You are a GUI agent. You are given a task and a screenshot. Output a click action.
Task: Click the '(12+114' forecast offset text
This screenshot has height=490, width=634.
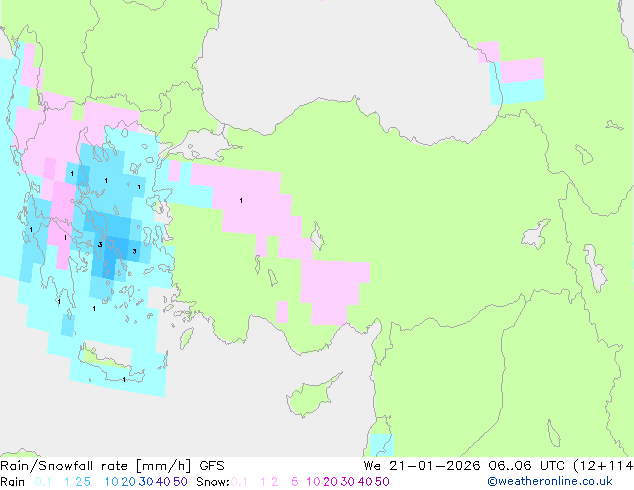click(604, 466)
